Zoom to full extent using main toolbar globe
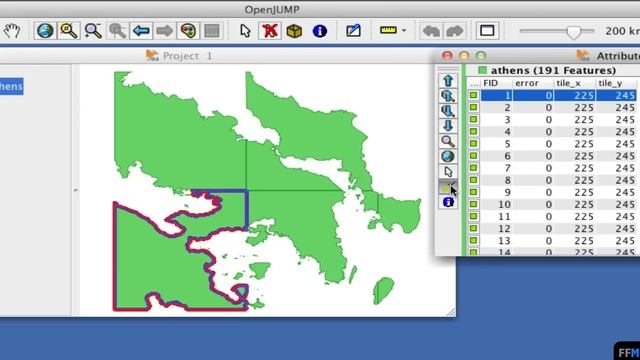The width and height of the screenshot is (640, 360). 45,31
